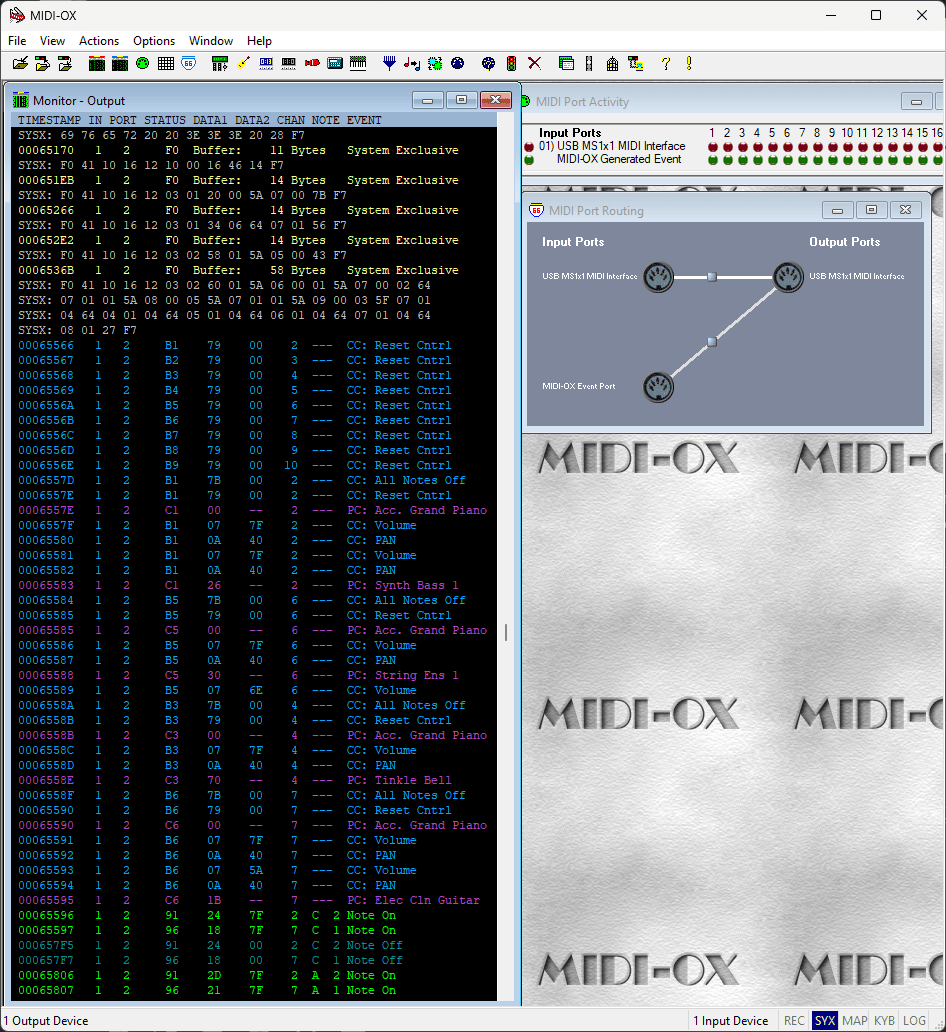Screen dimensions: 946x1032
Task: Click the blue funnel filter icon
Action: [390, 64]
